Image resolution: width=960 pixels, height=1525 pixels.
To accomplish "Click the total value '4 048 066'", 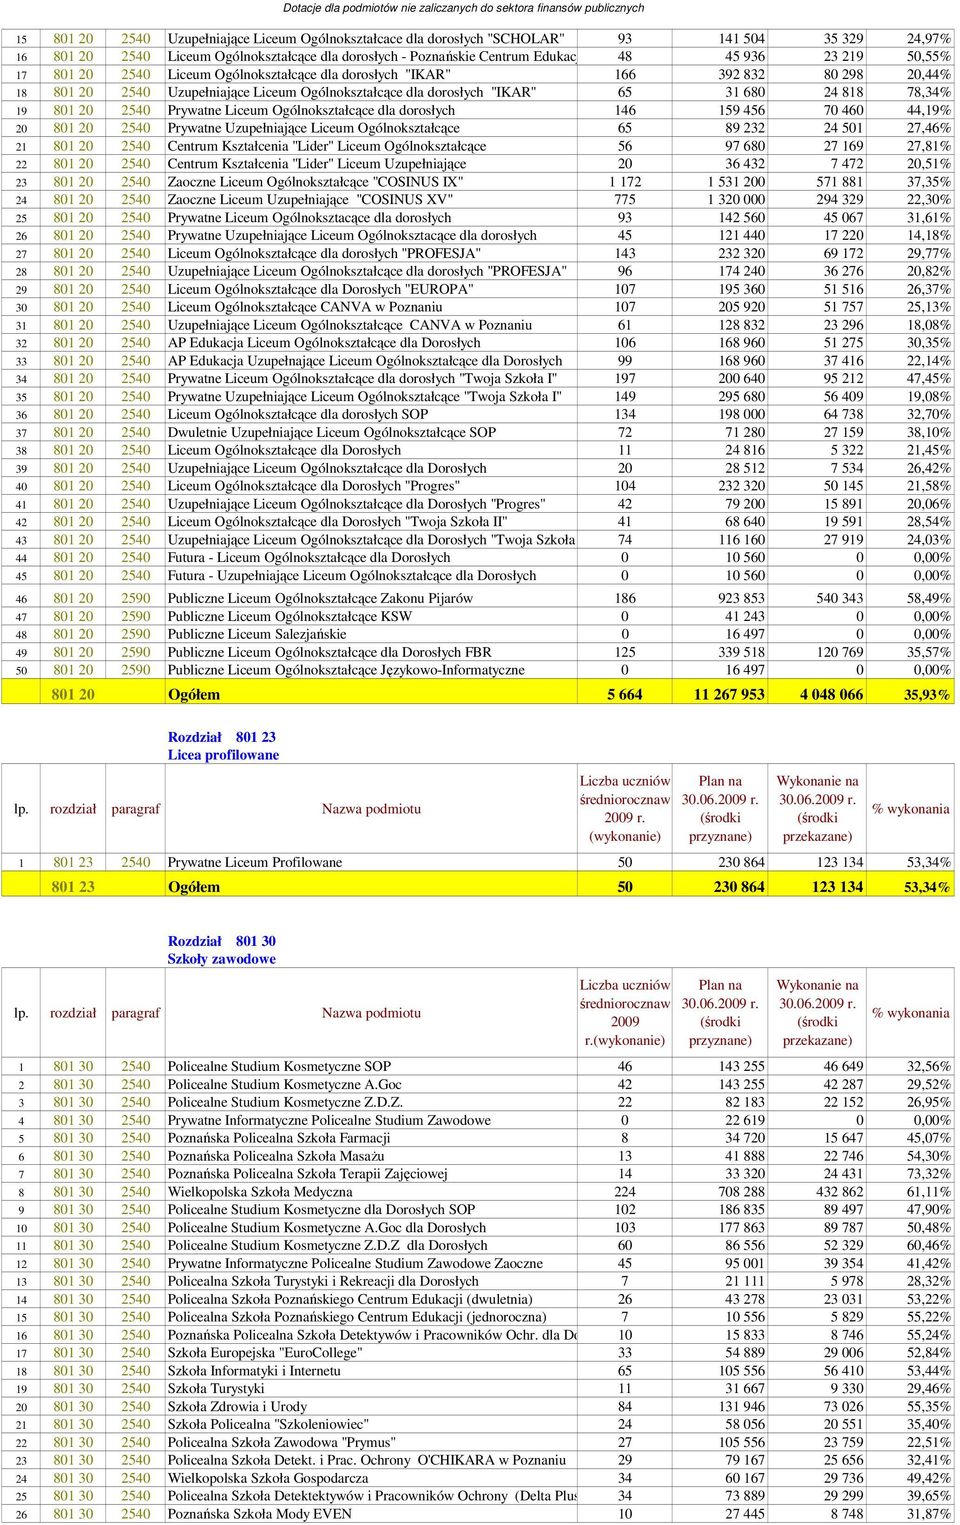I will (x=831, y=694).
